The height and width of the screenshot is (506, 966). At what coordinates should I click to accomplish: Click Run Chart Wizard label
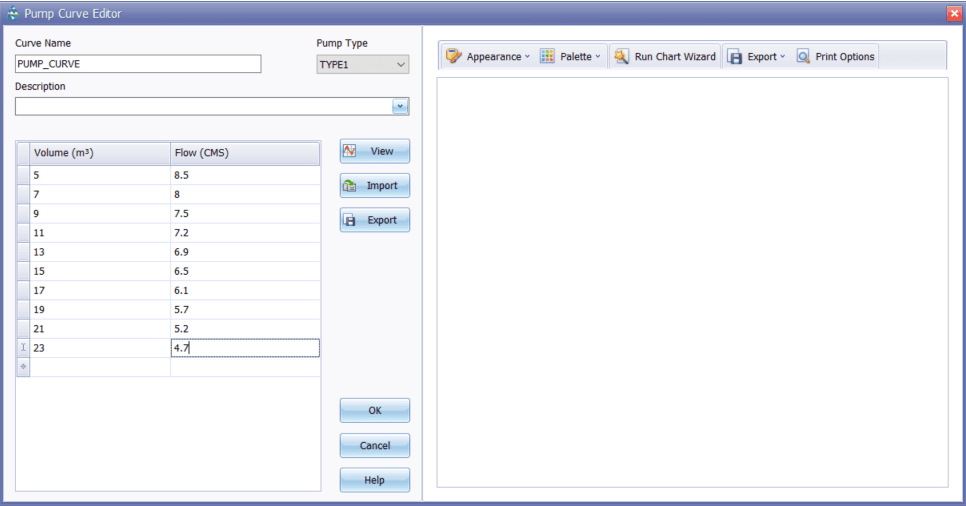[675, 57]
